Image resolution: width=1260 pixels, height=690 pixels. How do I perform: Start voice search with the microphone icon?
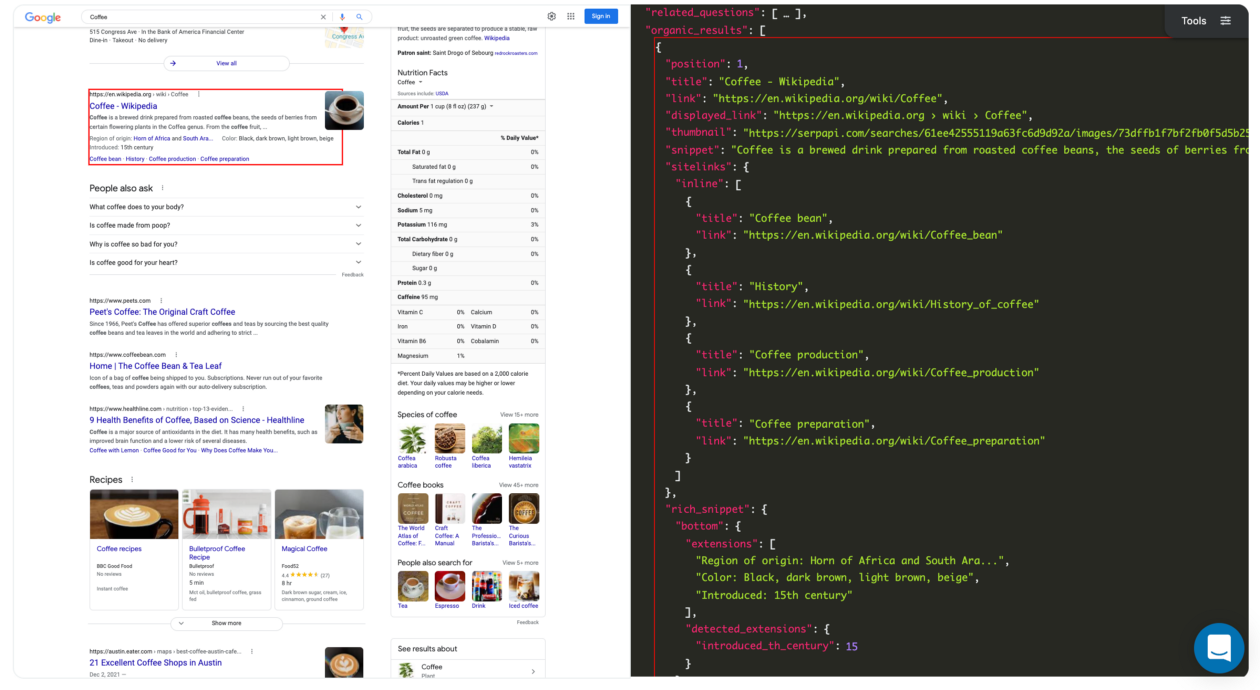click(x=342, y=17)
